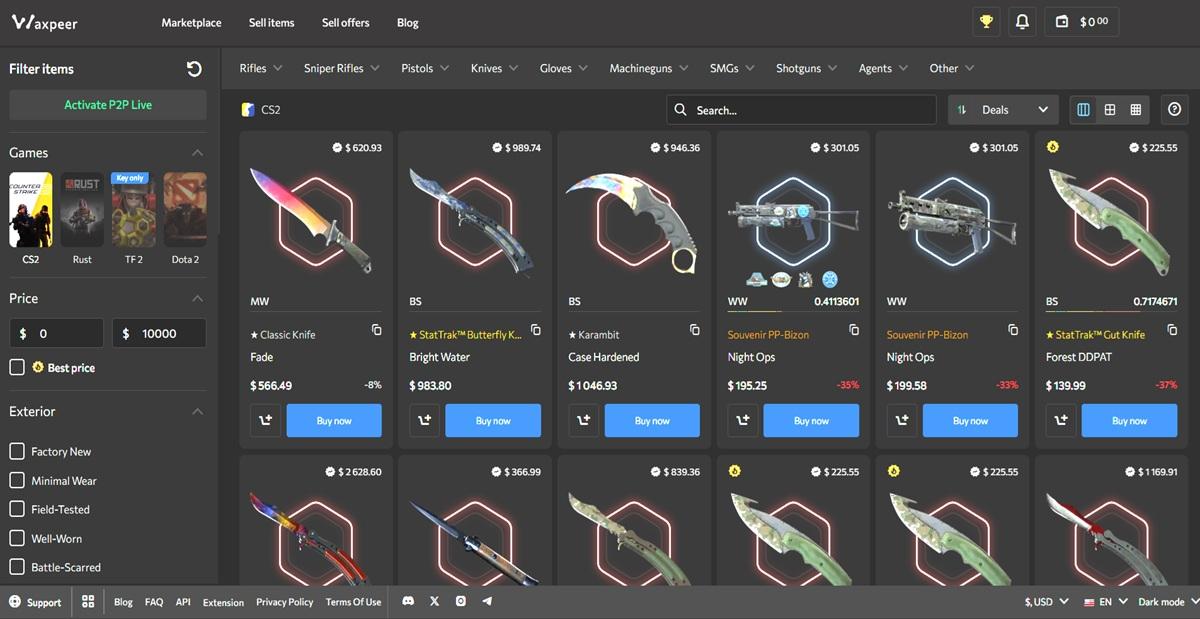Open the Sell items page
Image resolution: width=1200 pixels, height=619 pixels.
271,22
